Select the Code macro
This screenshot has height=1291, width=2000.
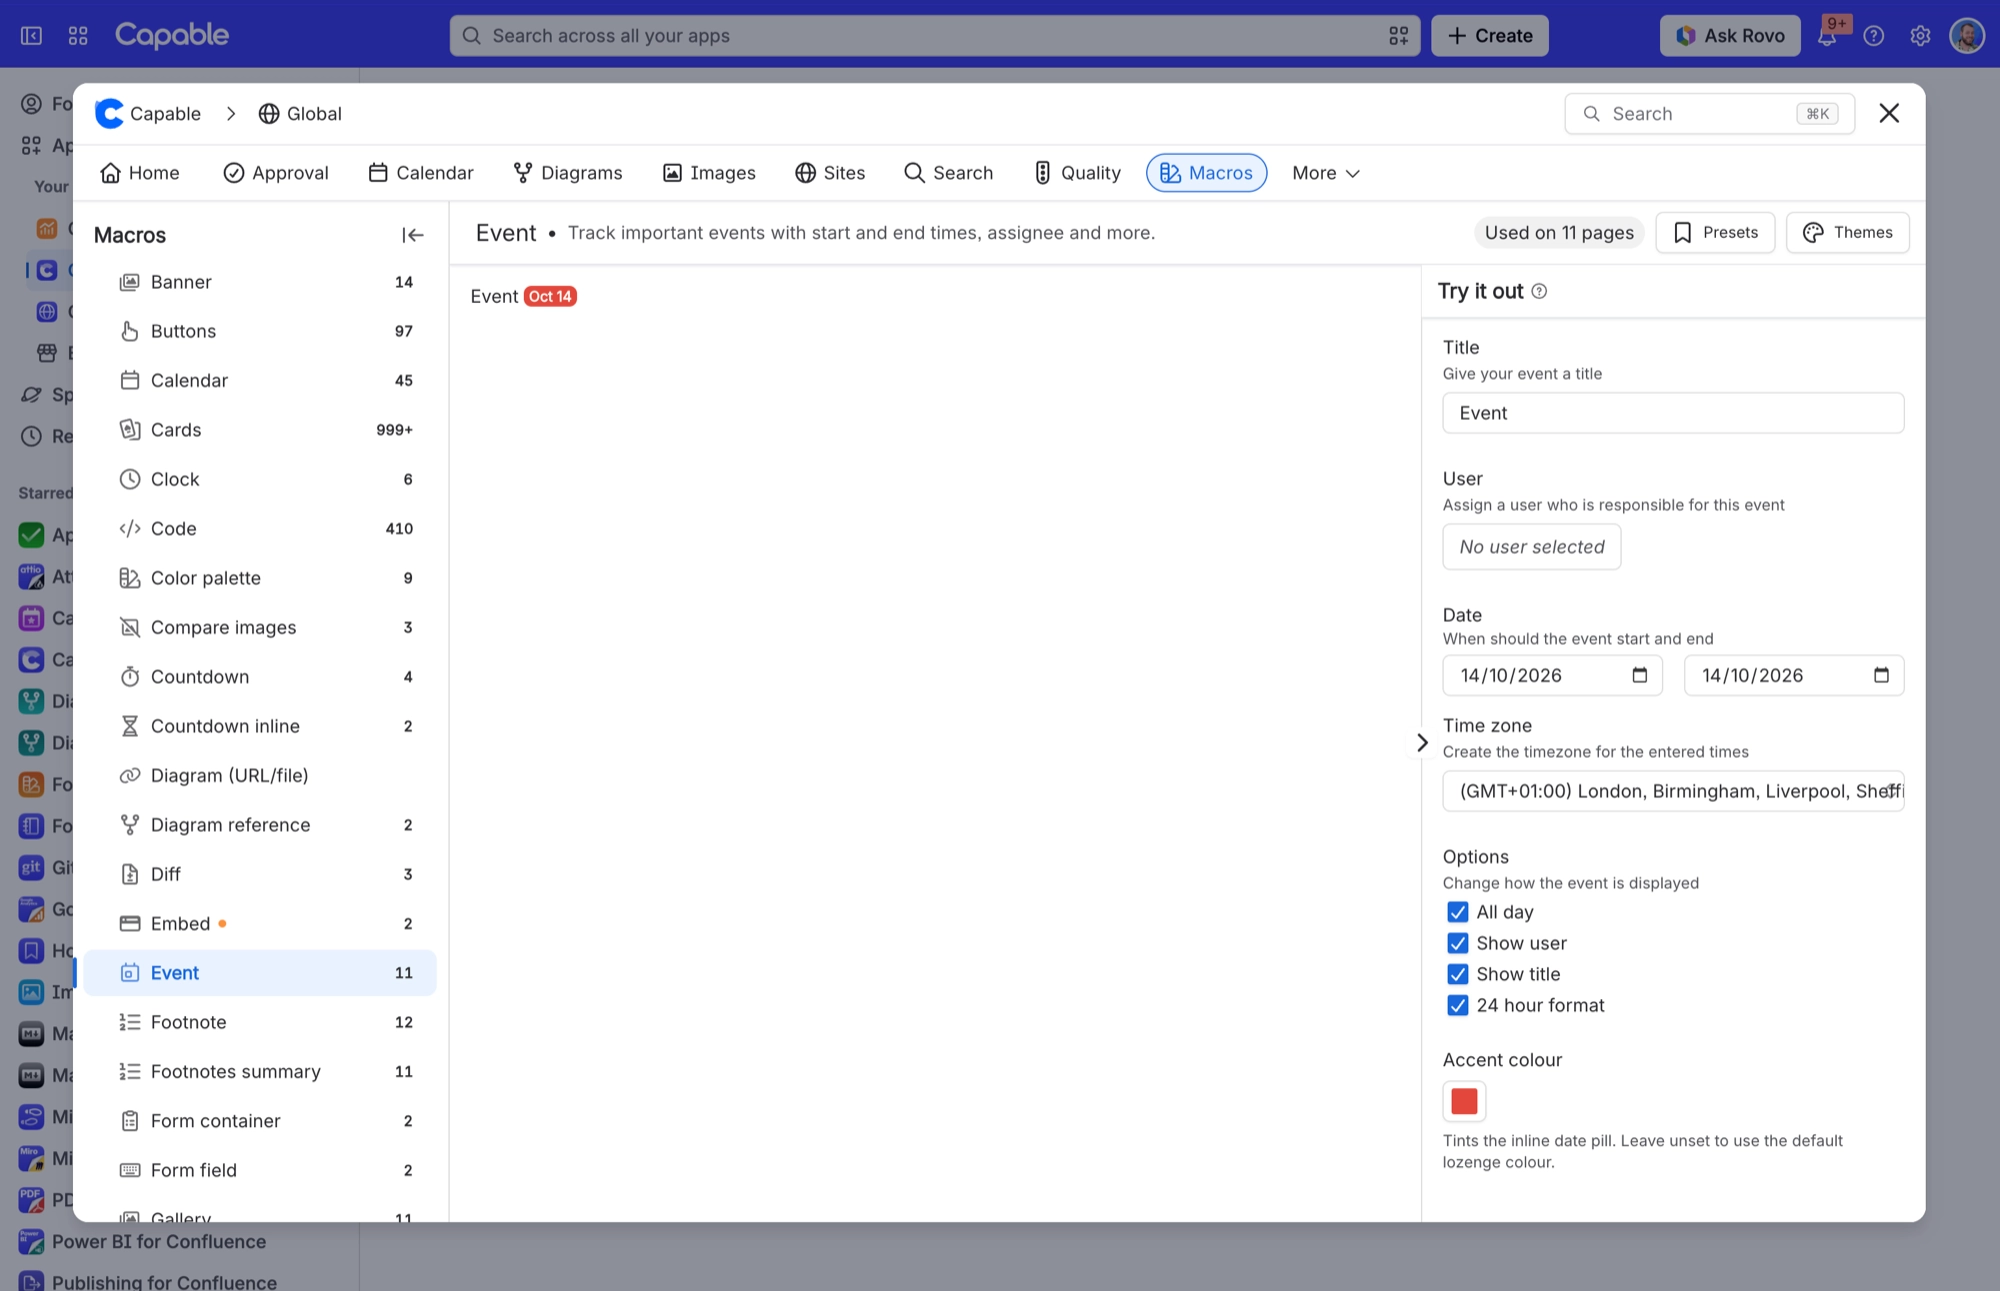[x=260, y=528]
